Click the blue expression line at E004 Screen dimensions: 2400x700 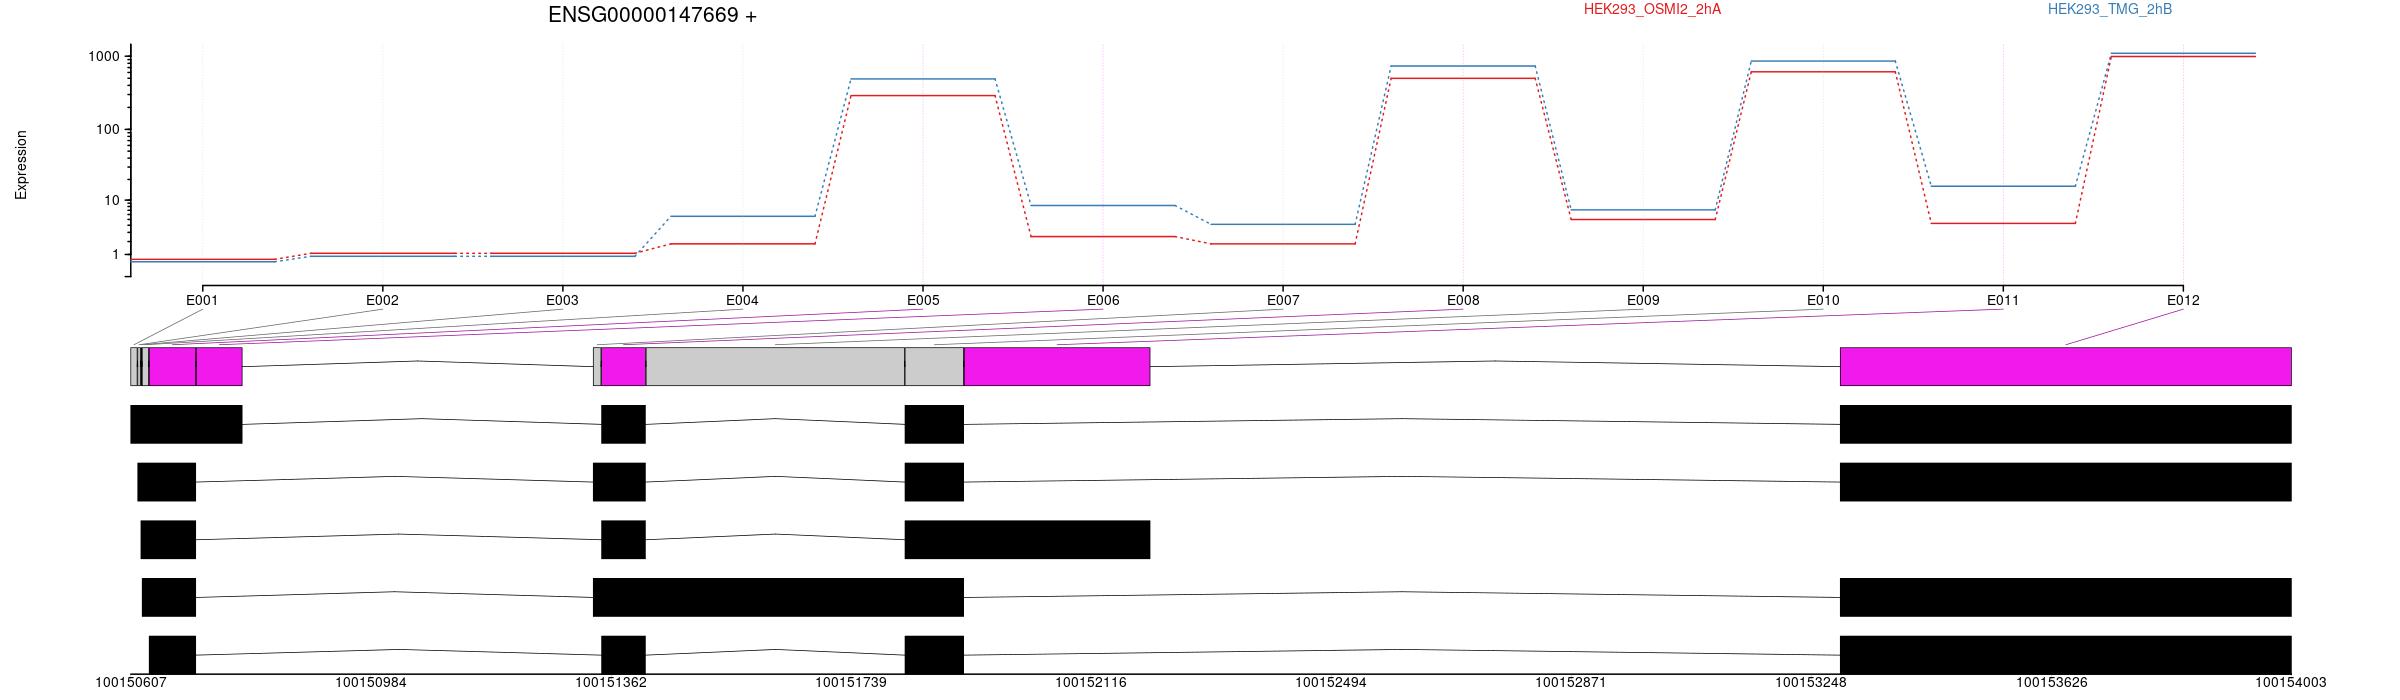[x=742, y=216]
